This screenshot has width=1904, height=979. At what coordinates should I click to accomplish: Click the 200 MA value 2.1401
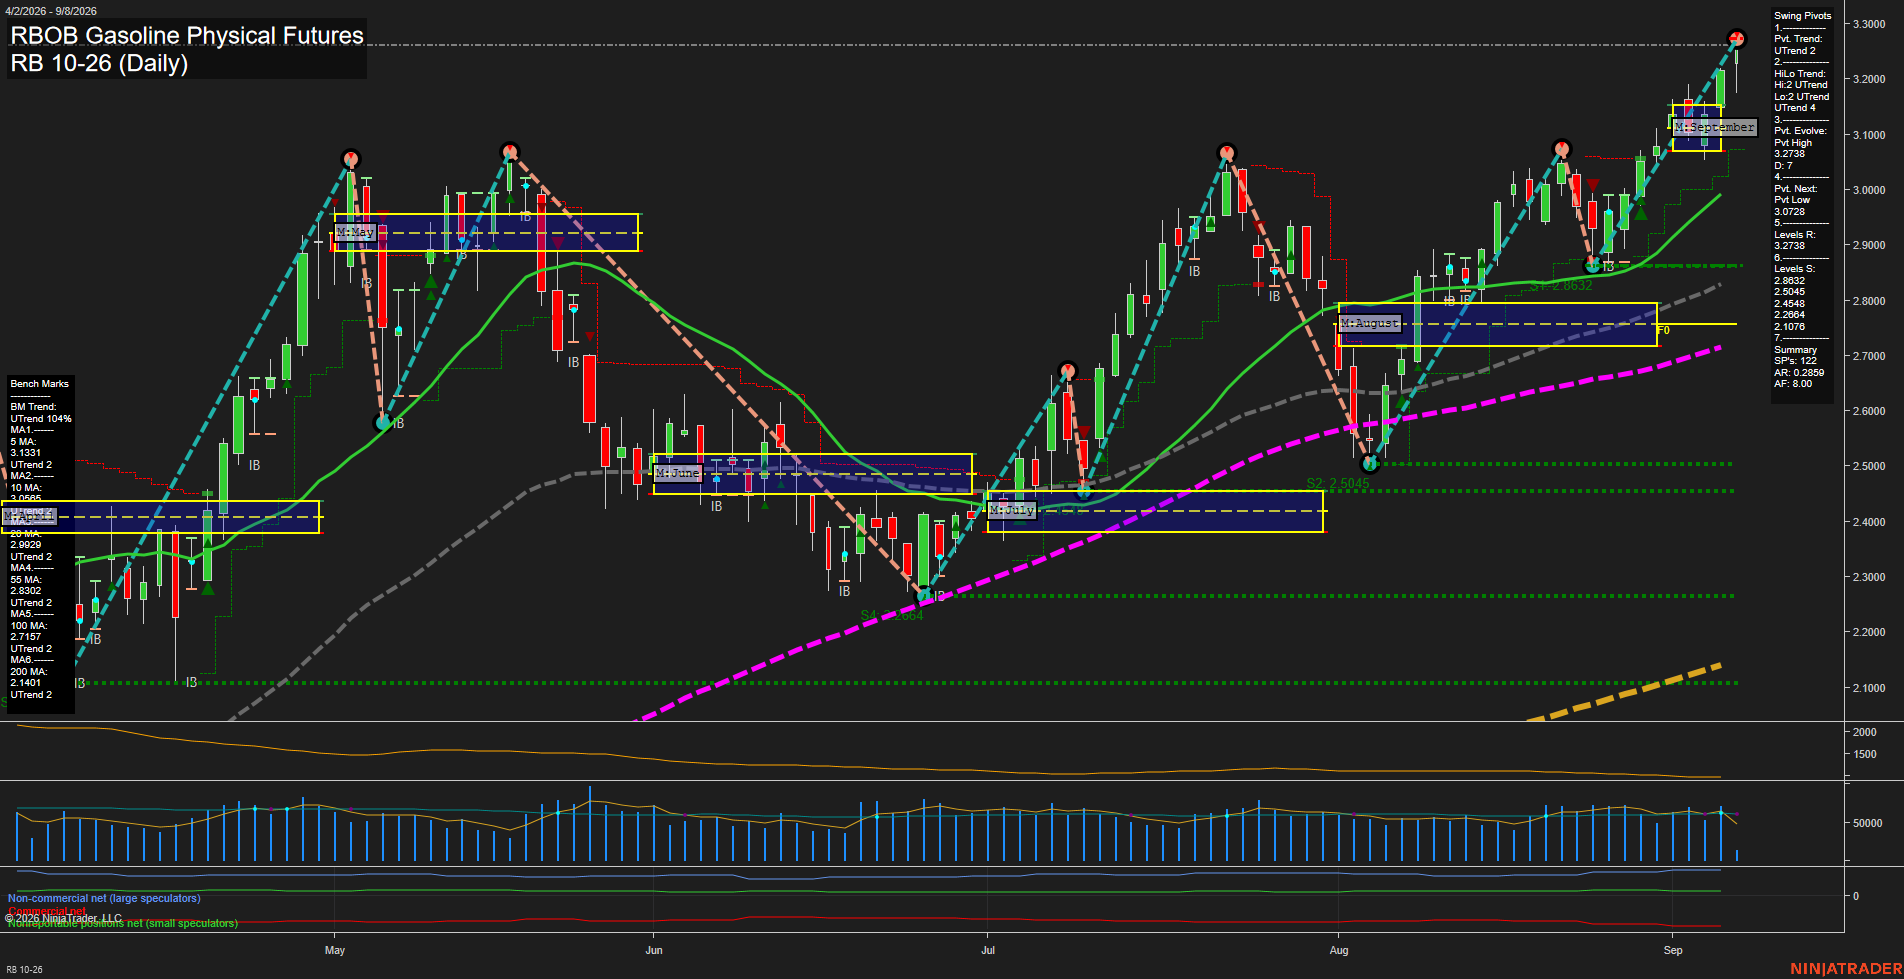point(26,683)
